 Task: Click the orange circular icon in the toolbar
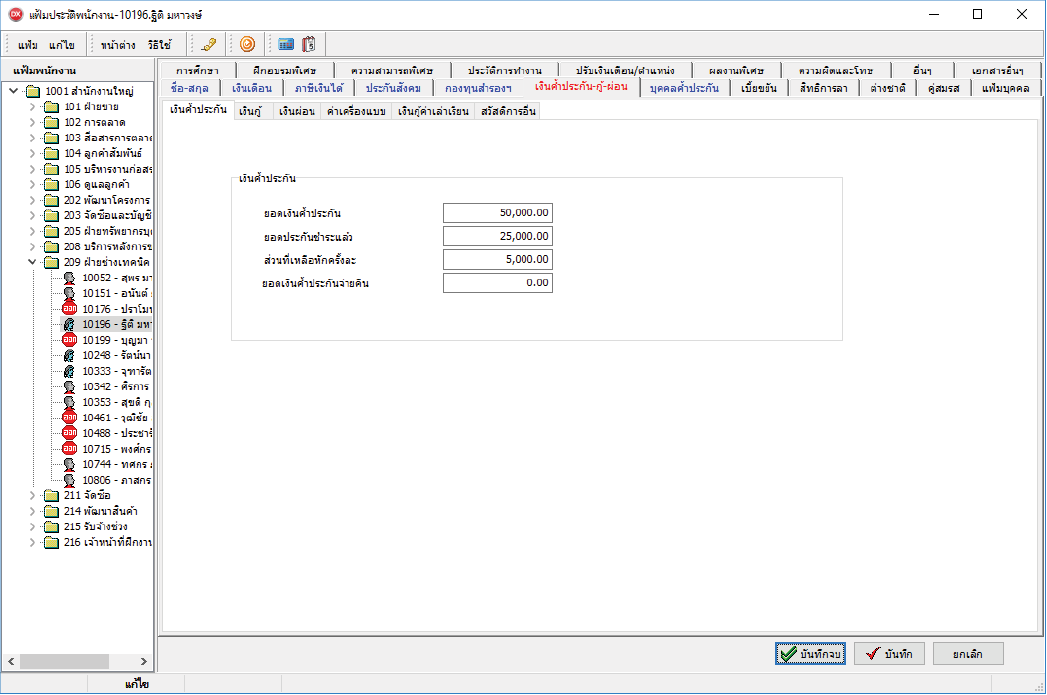[x=247, y=45]
